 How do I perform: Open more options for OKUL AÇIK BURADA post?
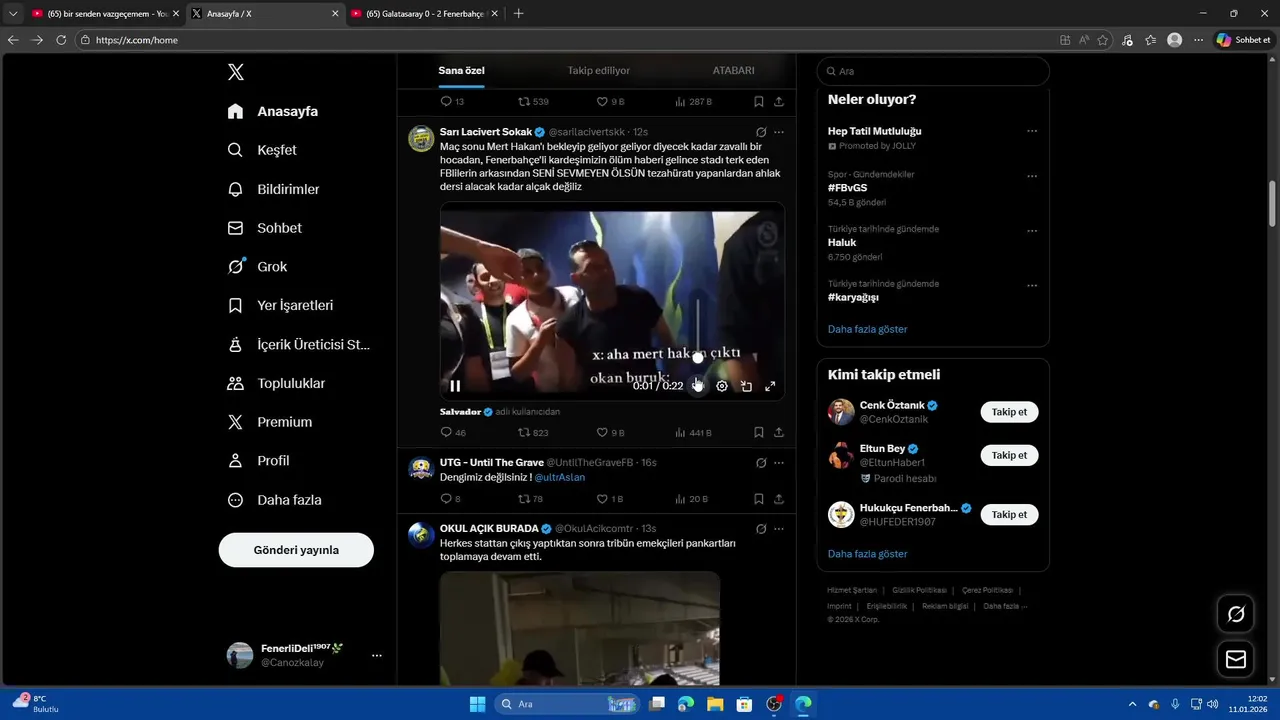[x=779, y=529]
